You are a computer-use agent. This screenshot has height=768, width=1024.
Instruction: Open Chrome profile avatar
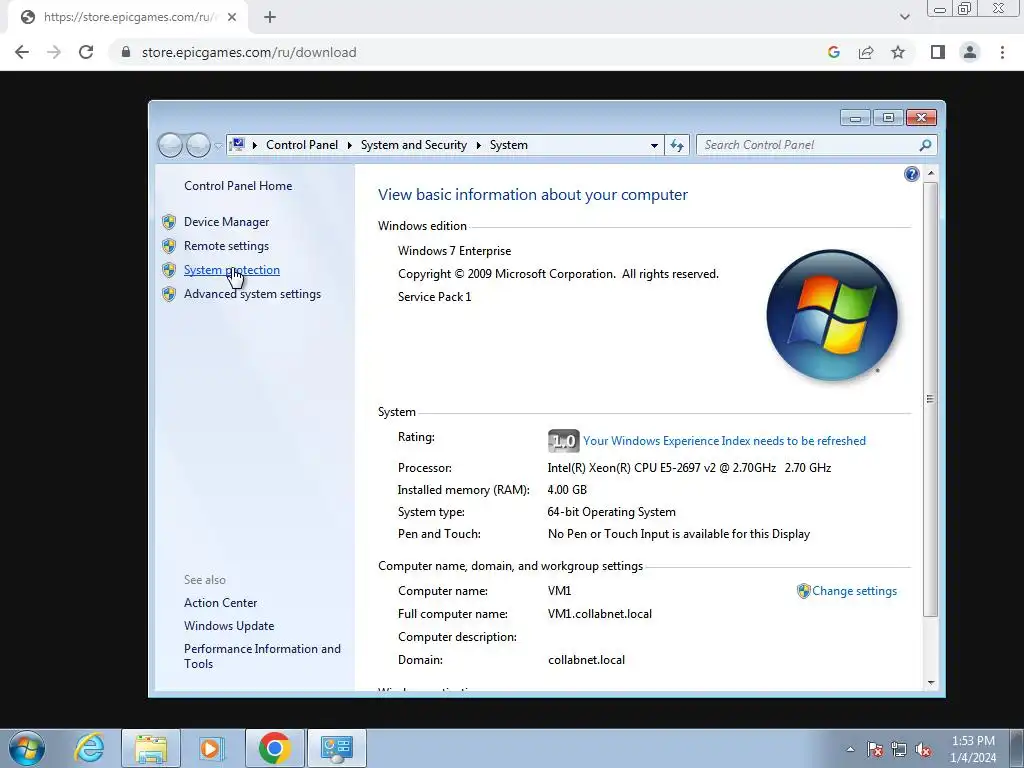tap(970, 52)
